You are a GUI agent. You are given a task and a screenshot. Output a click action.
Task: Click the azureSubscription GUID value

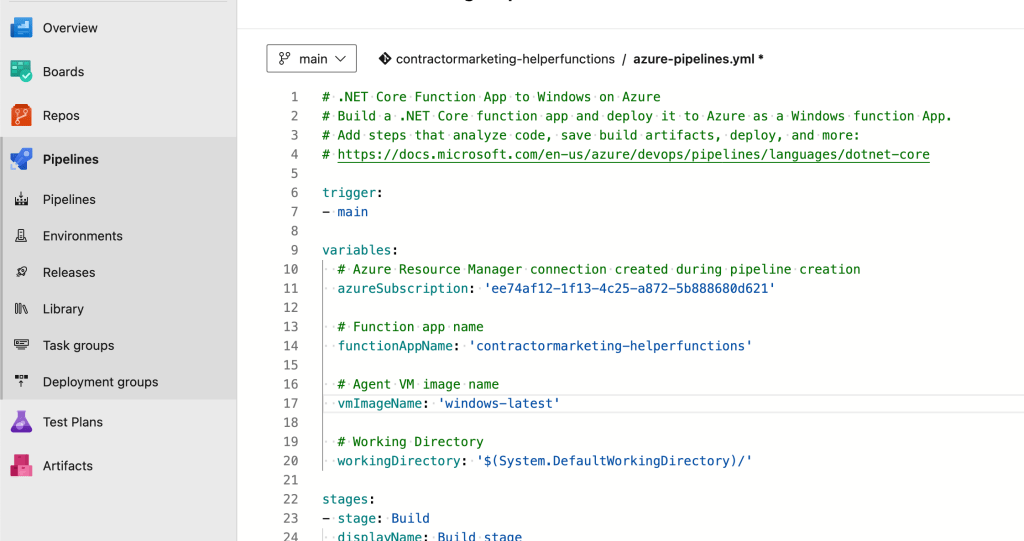coord(630,288)
